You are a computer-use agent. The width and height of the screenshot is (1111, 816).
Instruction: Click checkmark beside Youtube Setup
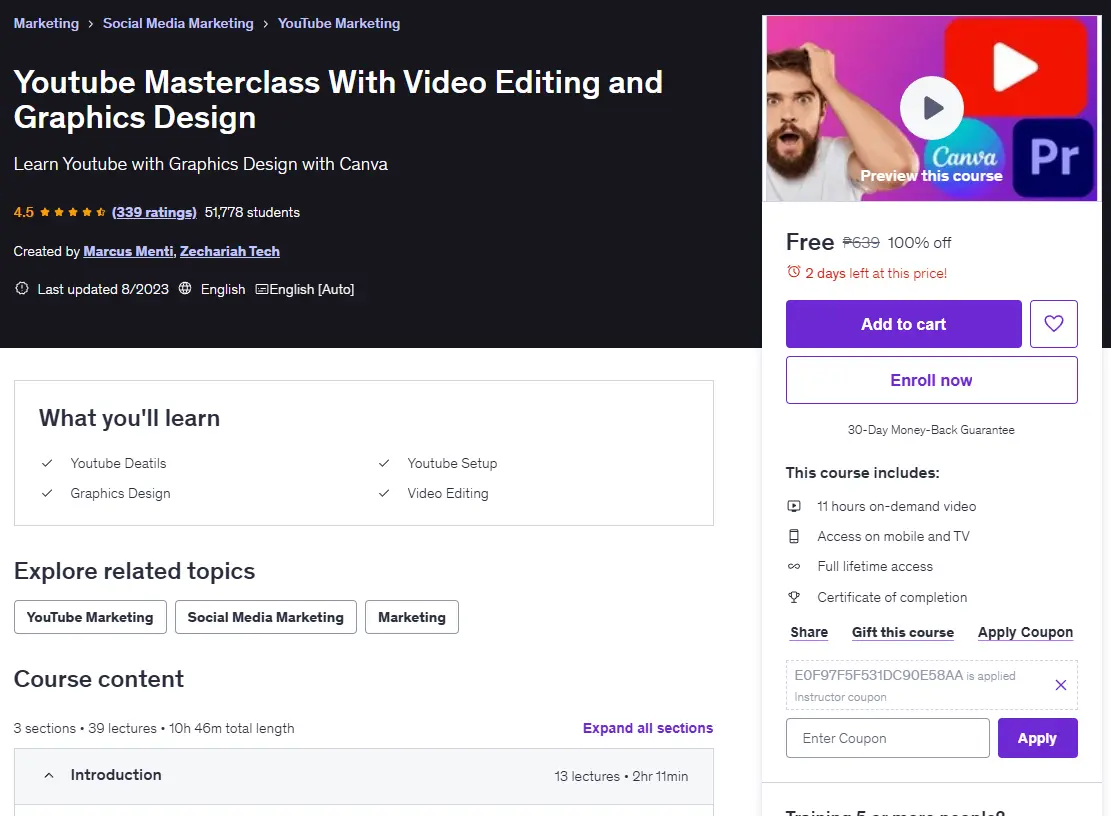384,463
